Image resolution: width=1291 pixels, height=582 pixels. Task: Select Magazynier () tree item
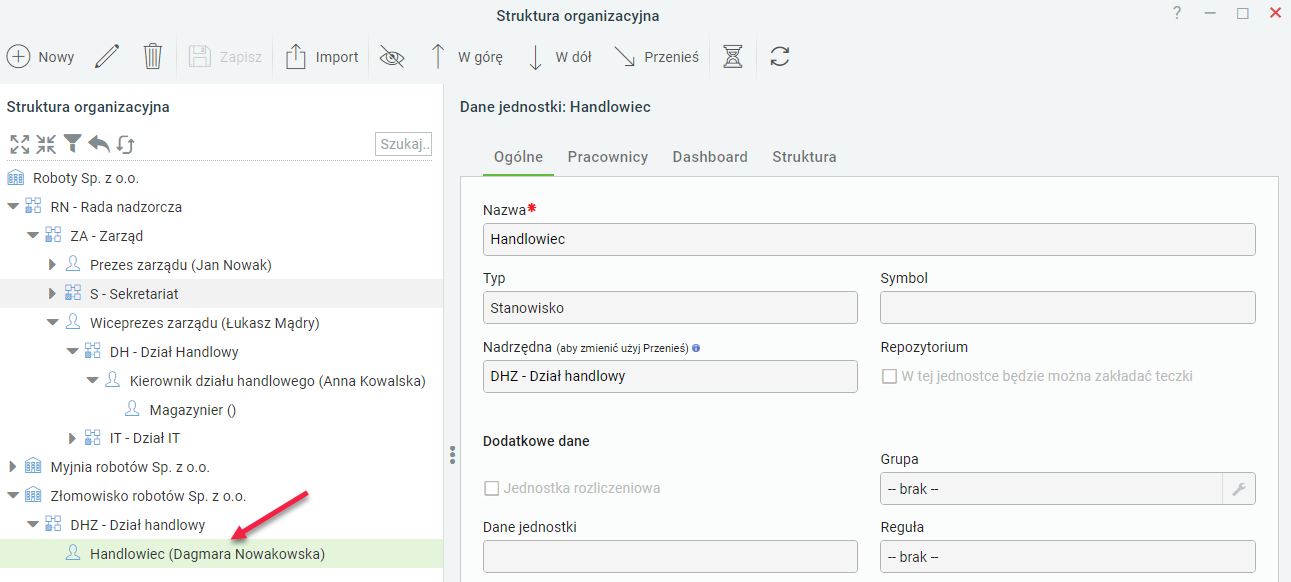(193, 410)
